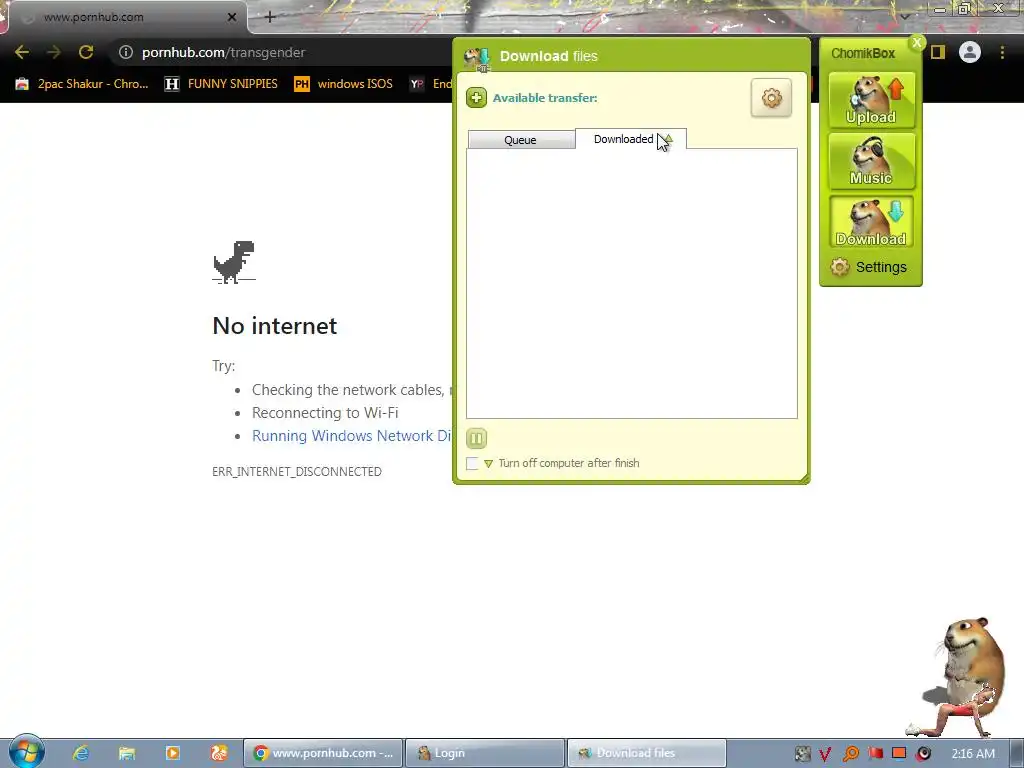Close the current browser tab

(x=232, y=17)
